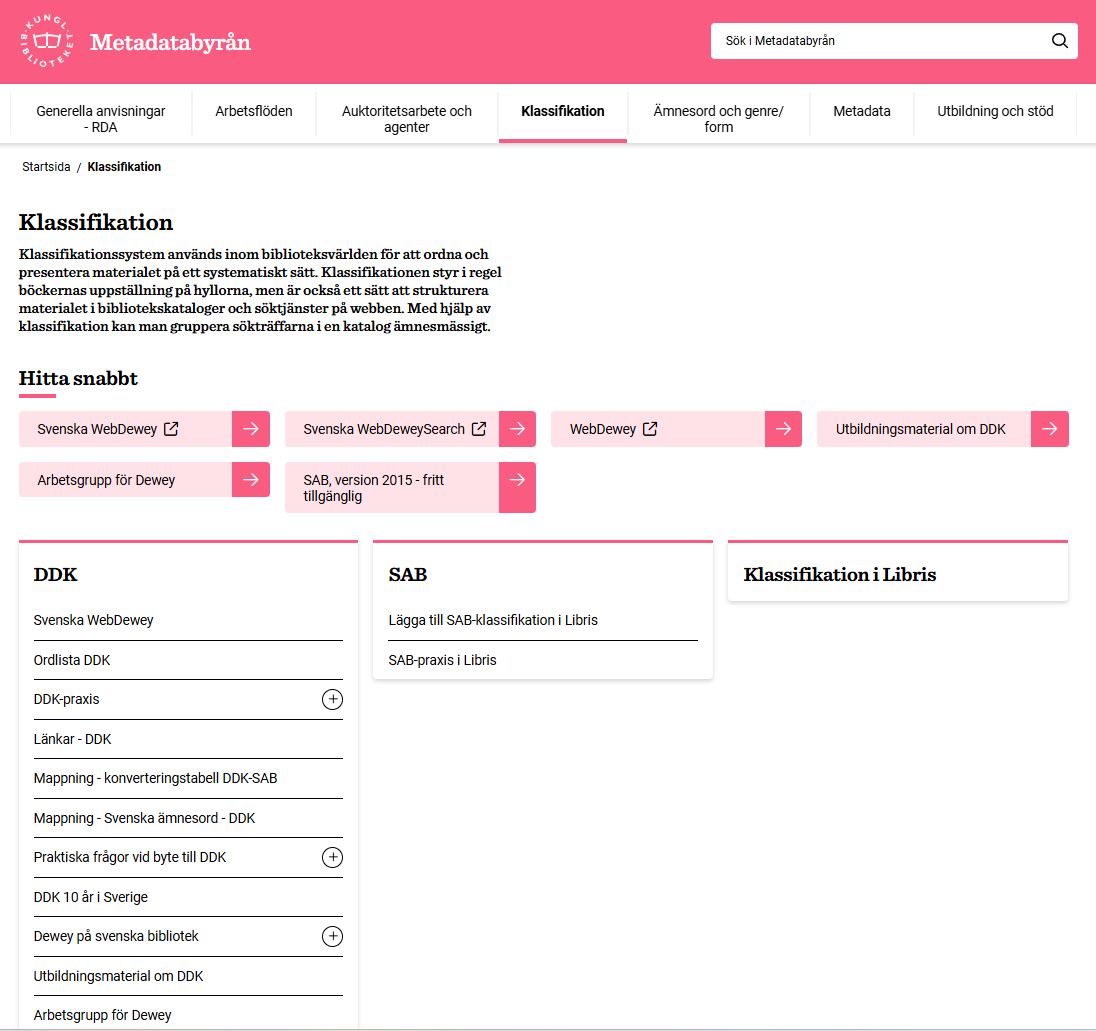Focus the Sök i Metadatabyrån search field

(875, 41)
